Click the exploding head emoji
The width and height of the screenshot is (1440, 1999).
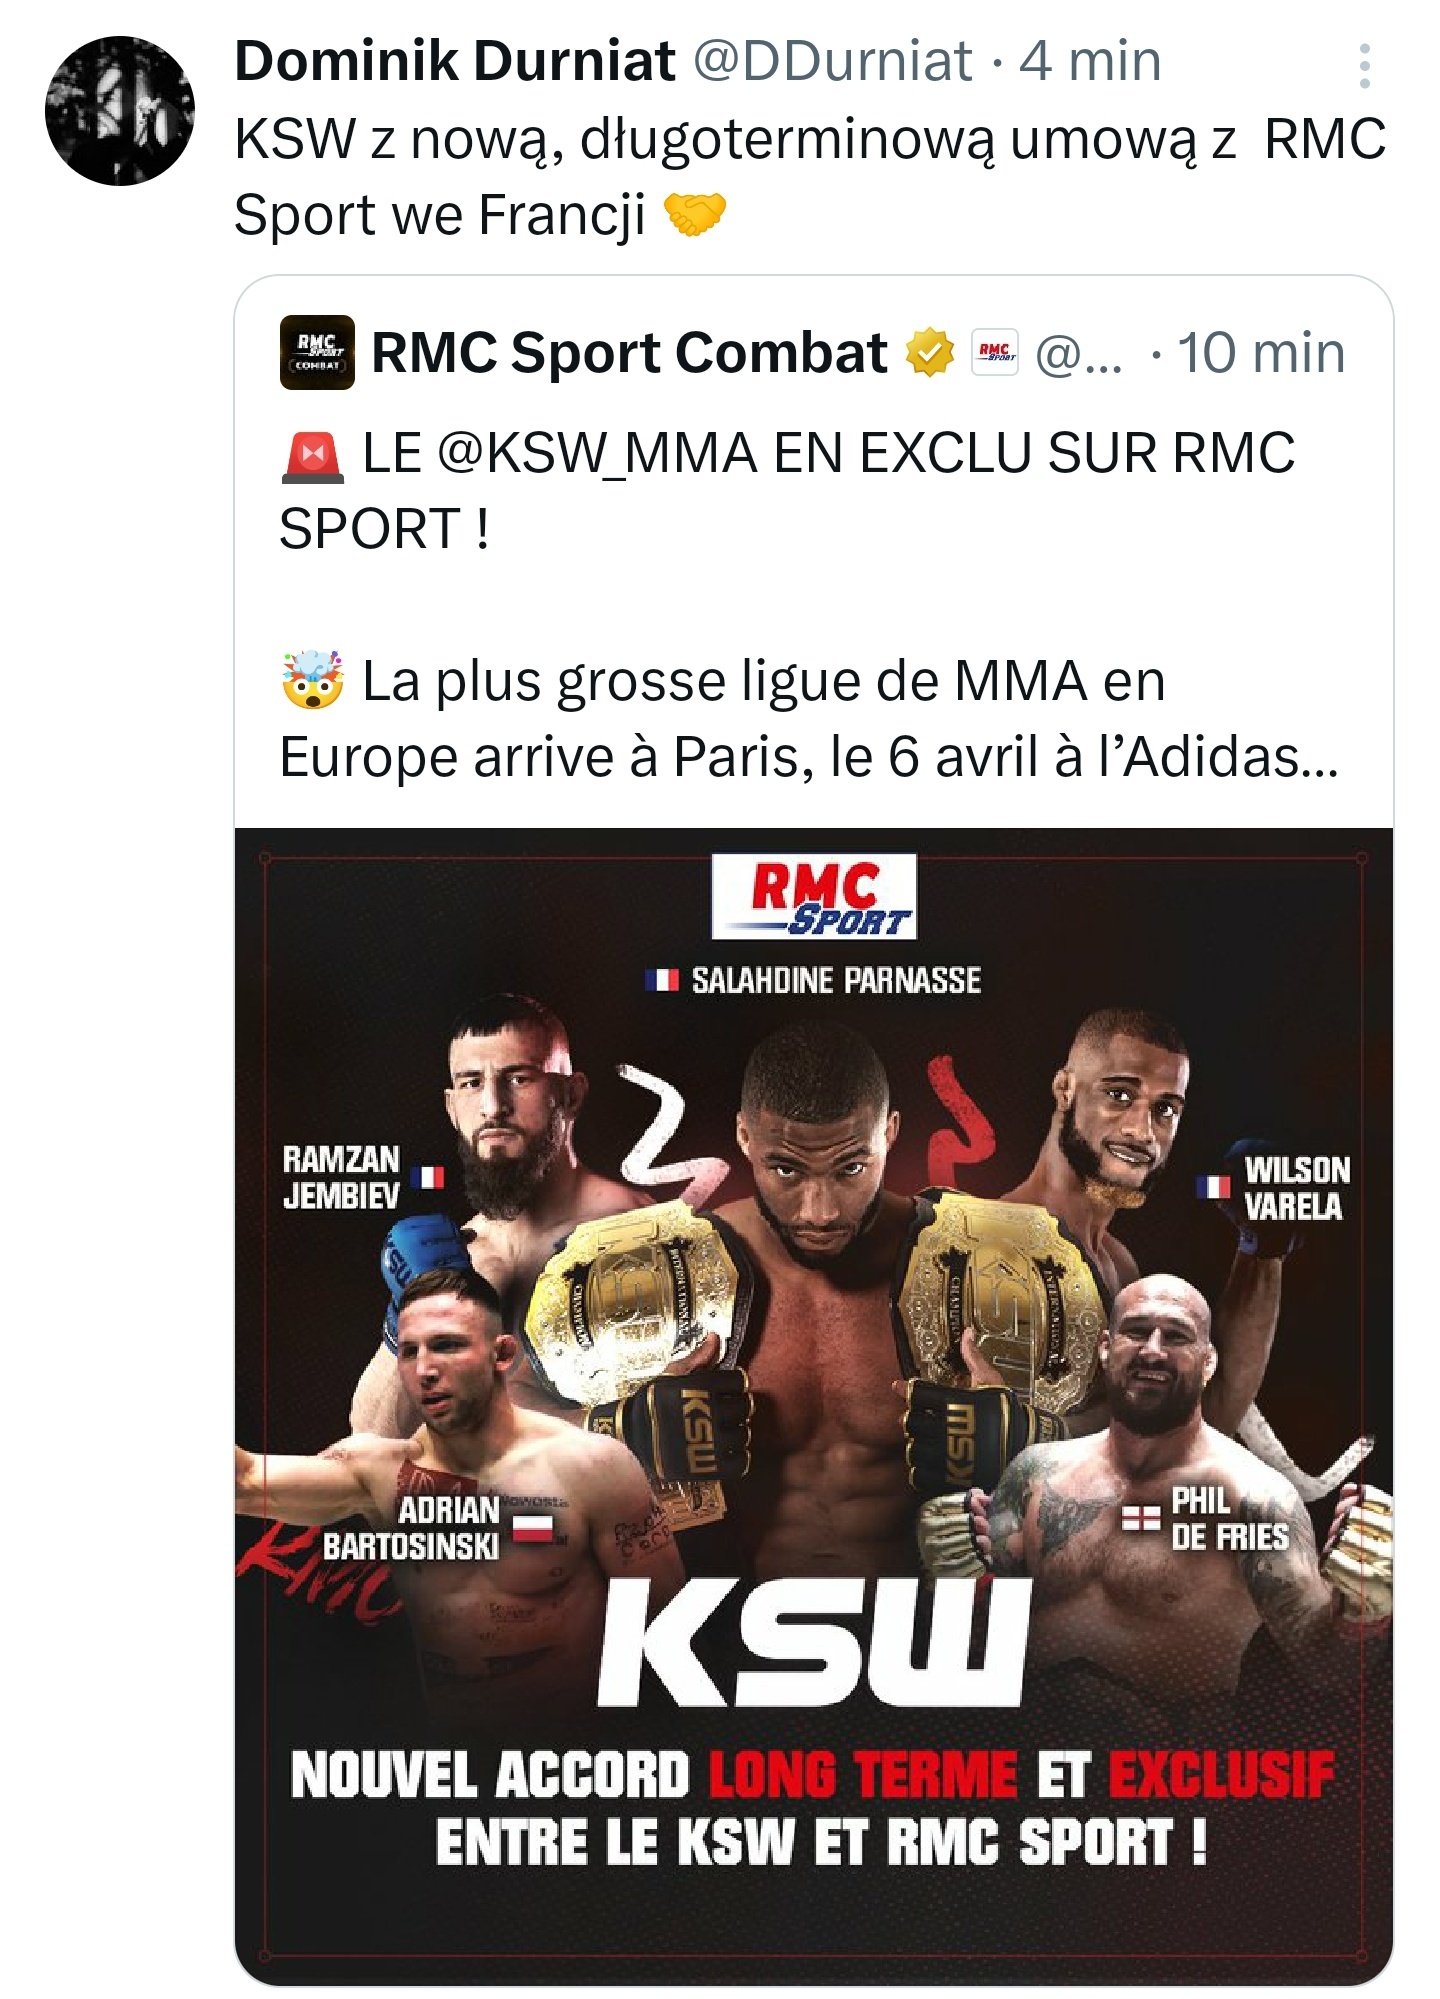(x=313, y=680)
